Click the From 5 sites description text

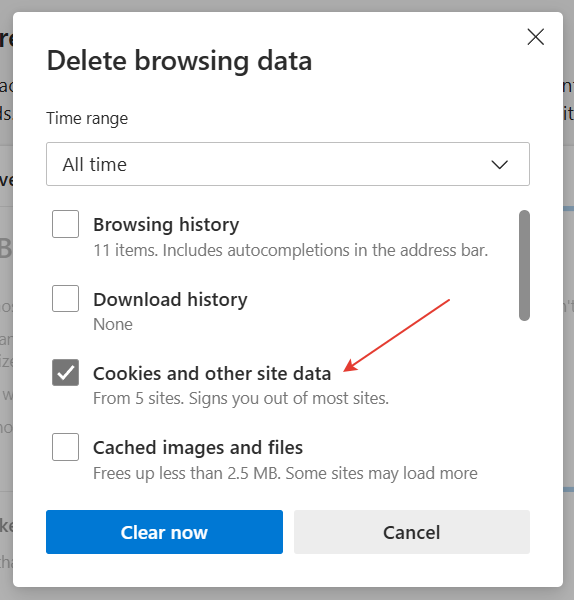pos(241,398)
